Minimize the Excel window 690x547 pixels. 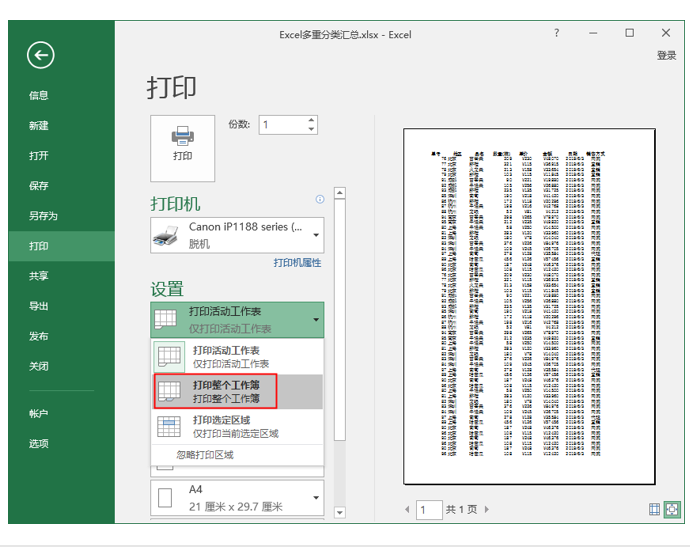[593, 33]
